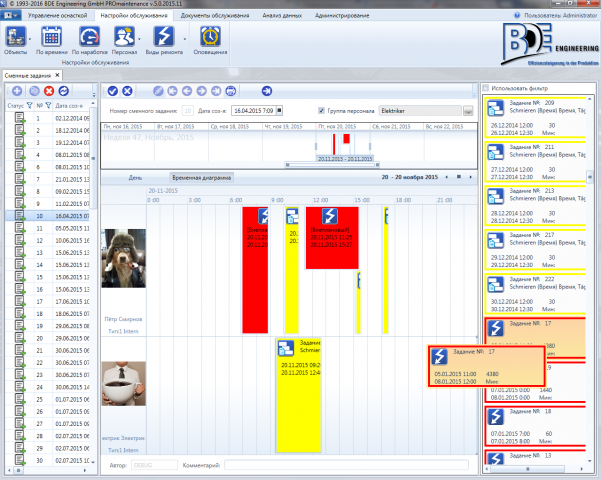Select the Электрик coffee cup photo

[x=123, y=383]
